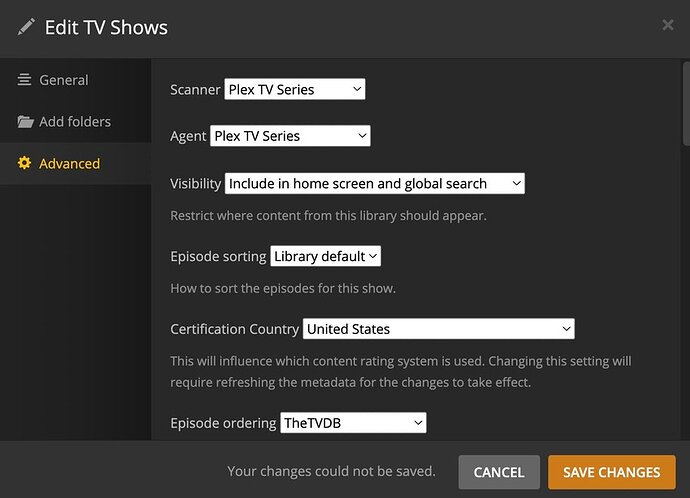Expand the Visibility dropdown
690x498 pixels.
[x=374, y=183]
